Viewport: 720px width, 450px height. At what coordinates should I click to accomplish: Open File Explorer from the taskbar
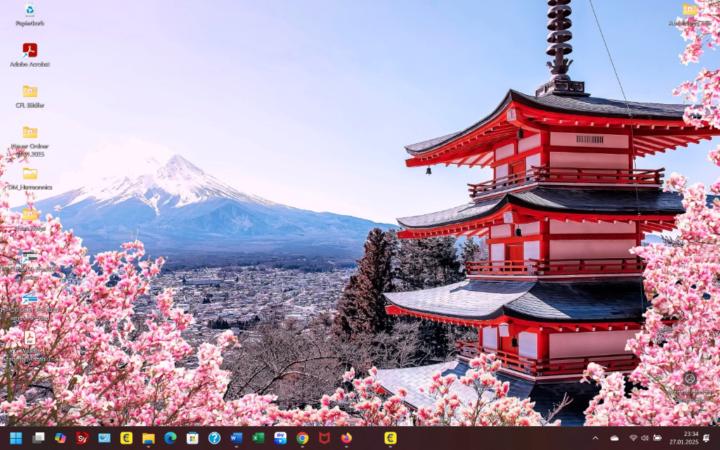point(148,438)
